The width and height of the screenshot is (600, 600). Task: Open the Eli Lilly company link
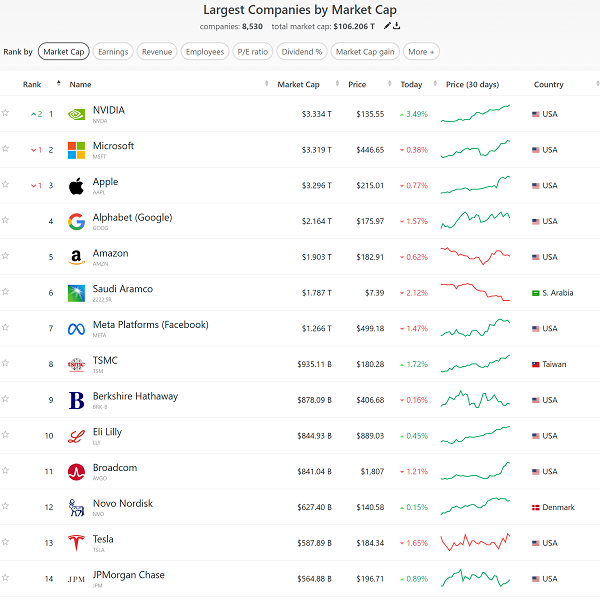107,432
